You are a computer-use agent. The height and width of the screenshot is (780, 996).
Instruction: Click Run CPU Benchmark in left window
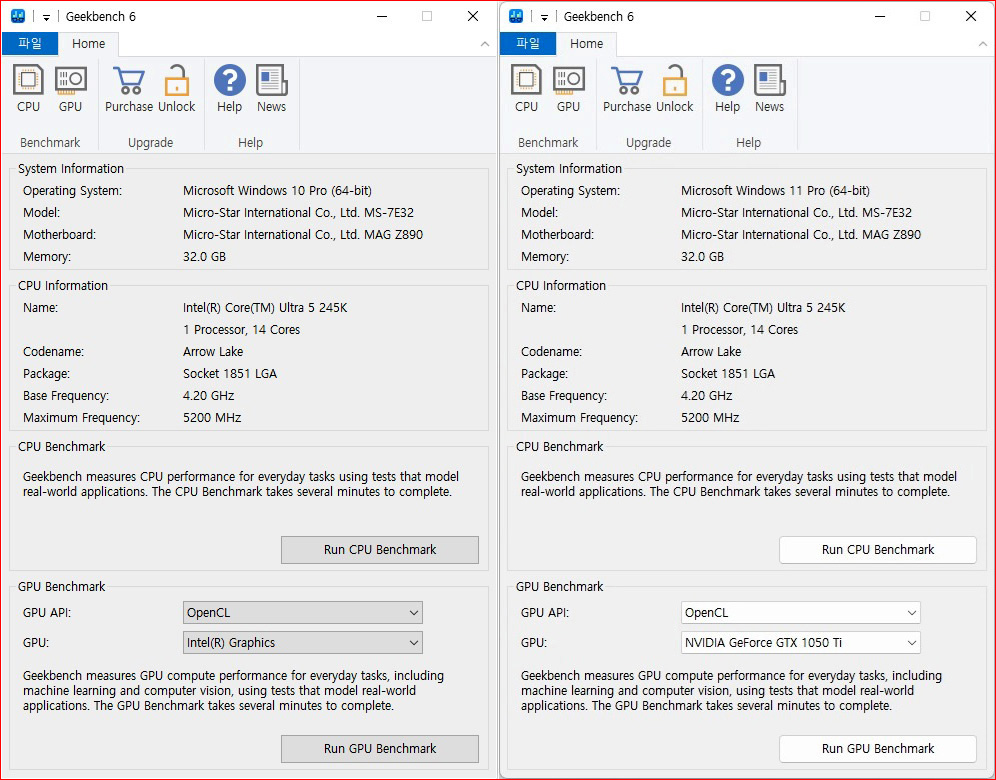[380, 549]
